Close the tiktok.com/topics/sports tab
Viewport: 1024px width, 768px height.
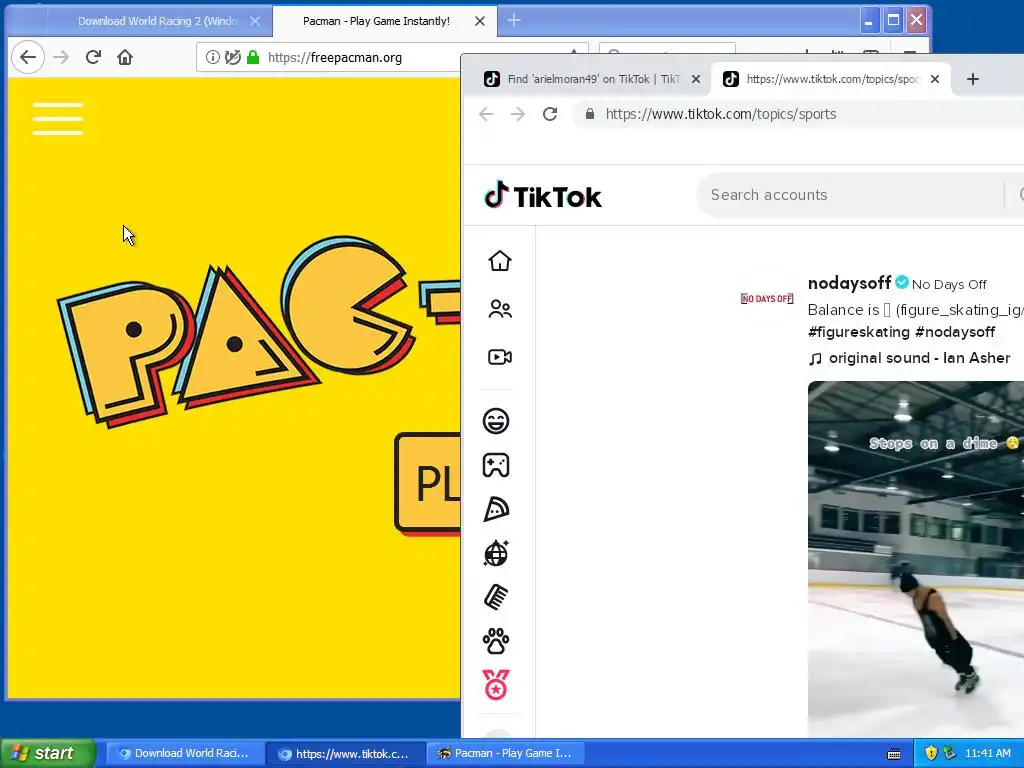pyautogui.click(x=935, y=79)
